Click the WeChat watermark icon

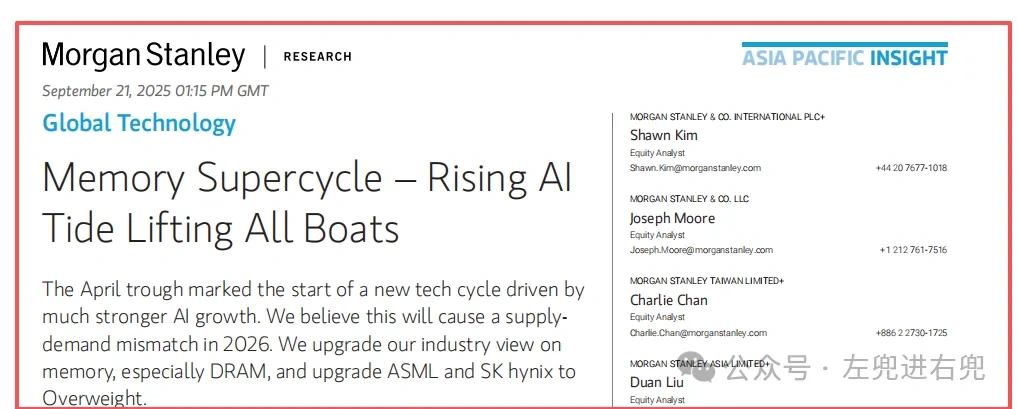(699, 367)
